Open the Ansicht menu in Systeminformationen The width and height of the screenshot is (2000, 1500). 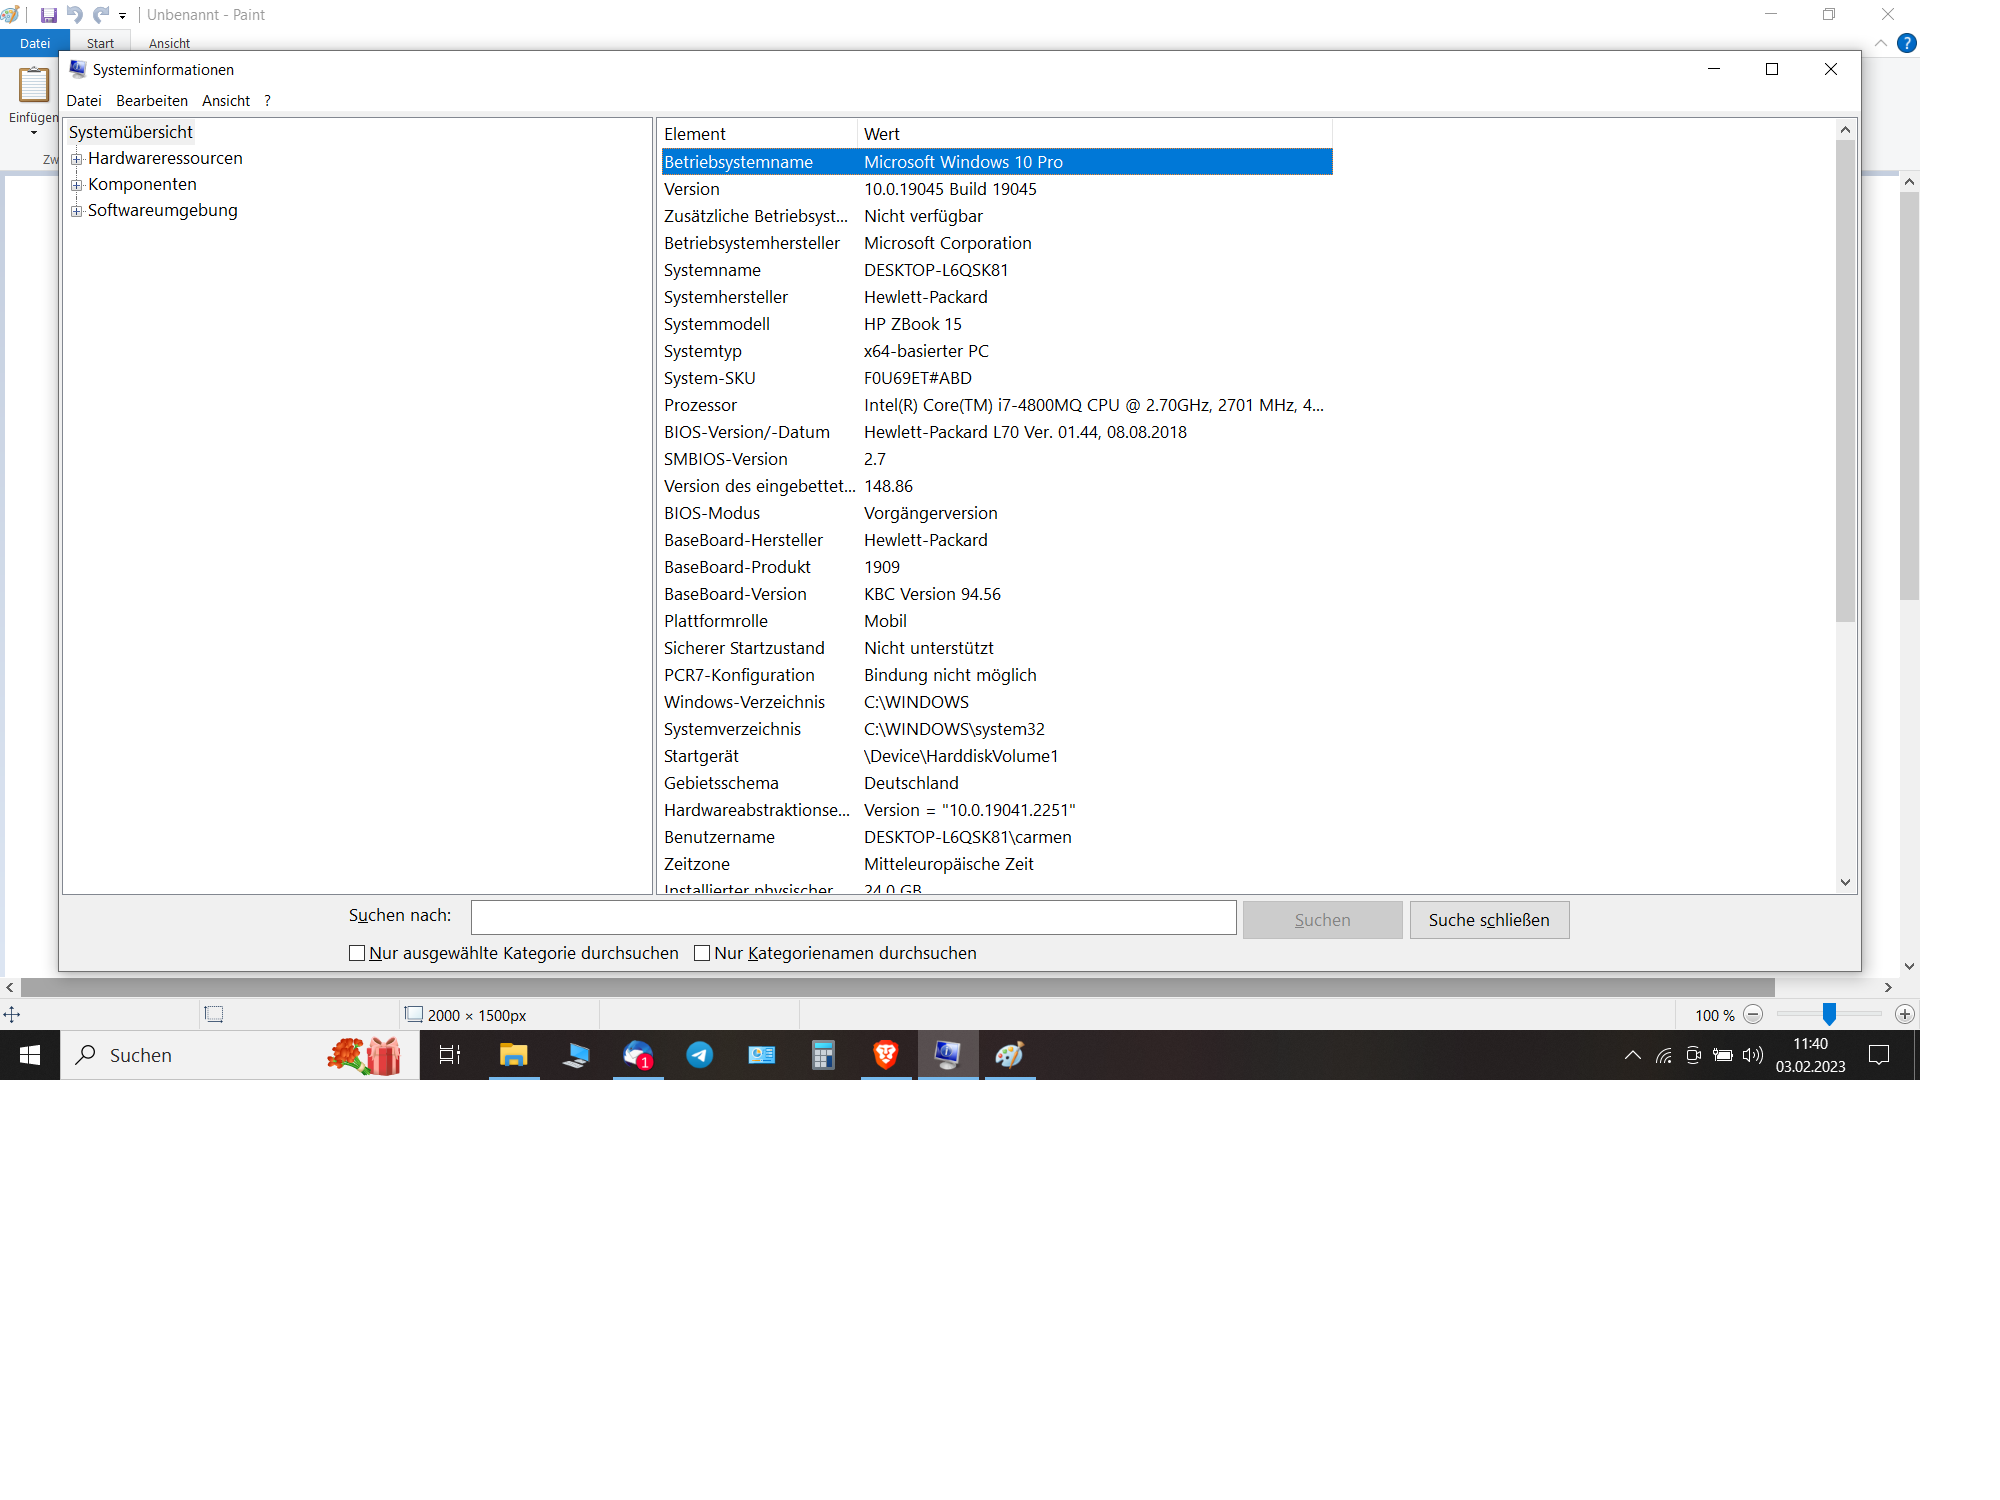(226, 101)
